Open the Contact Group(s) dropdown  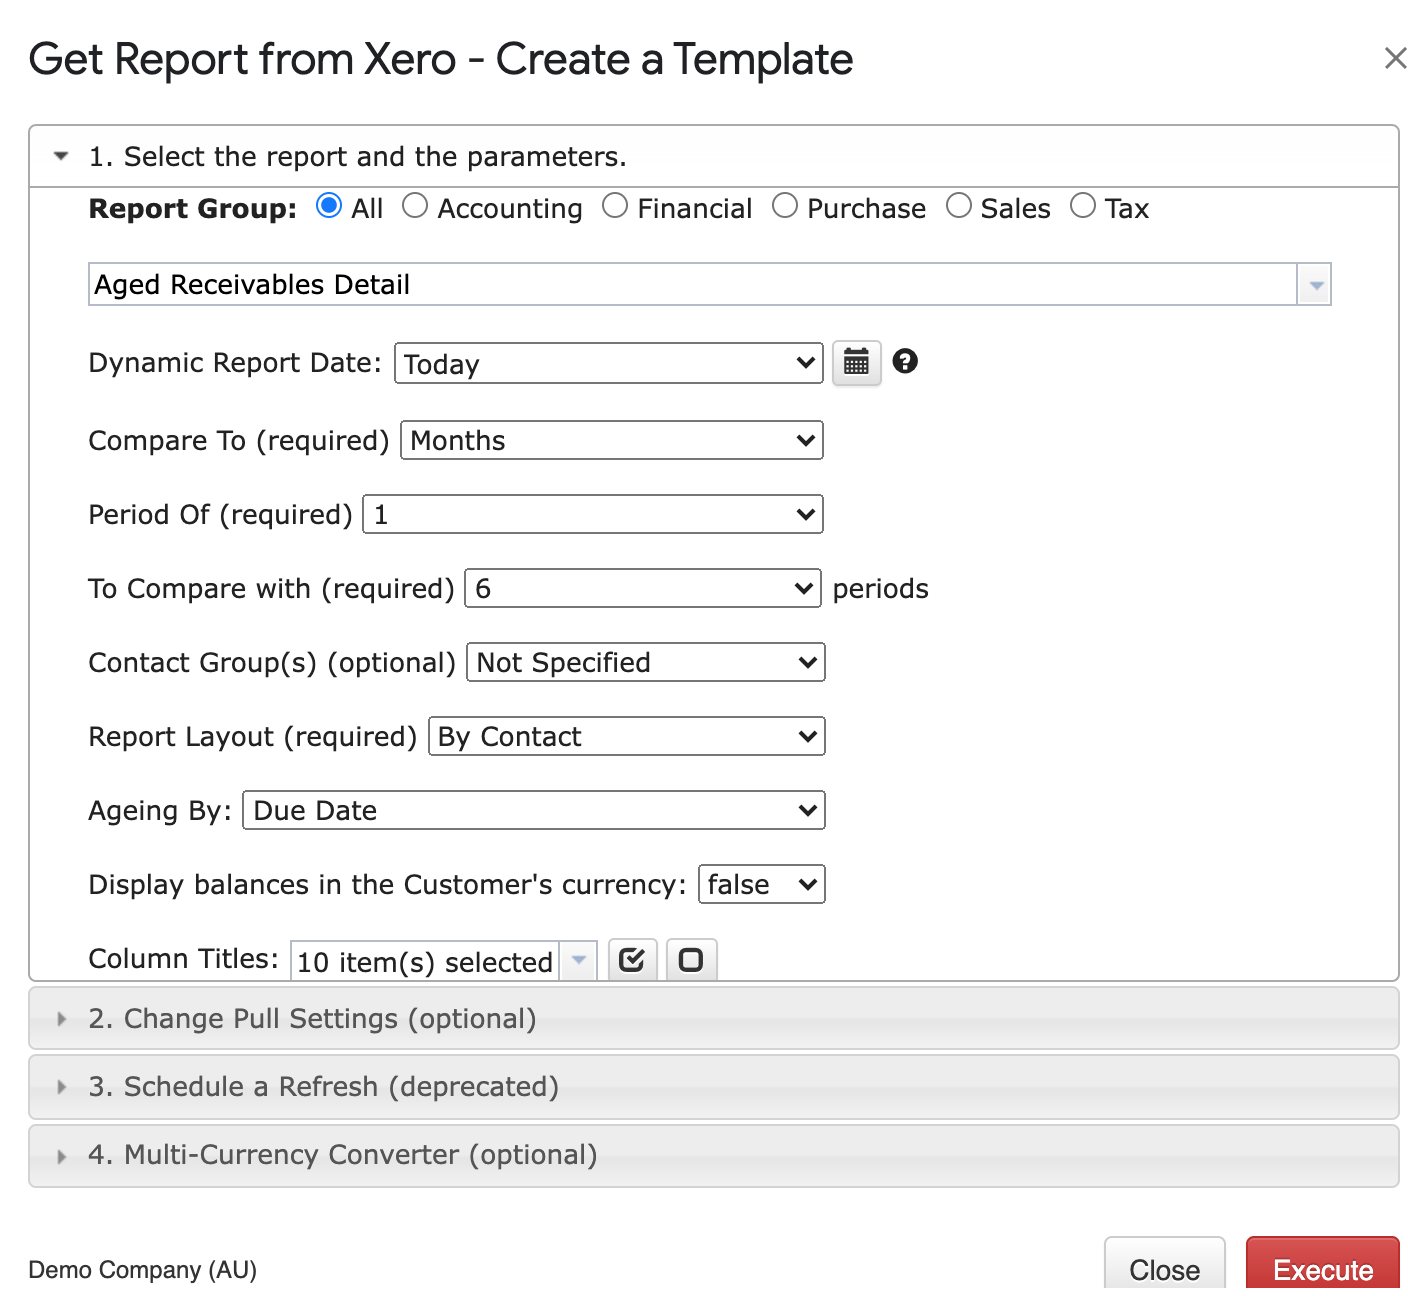pyautogui.click(x=646, y=662)
